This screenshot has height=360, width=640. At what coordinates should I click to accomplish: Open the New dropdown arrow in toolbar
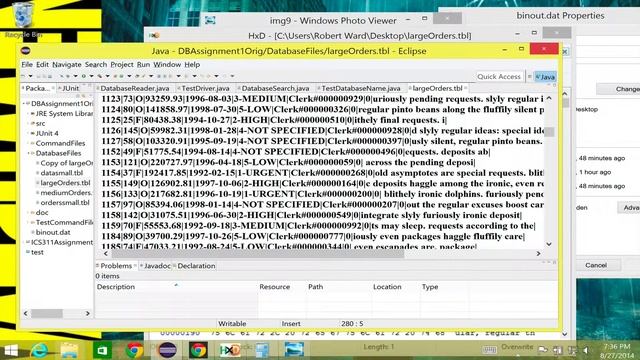click(30, 76)
